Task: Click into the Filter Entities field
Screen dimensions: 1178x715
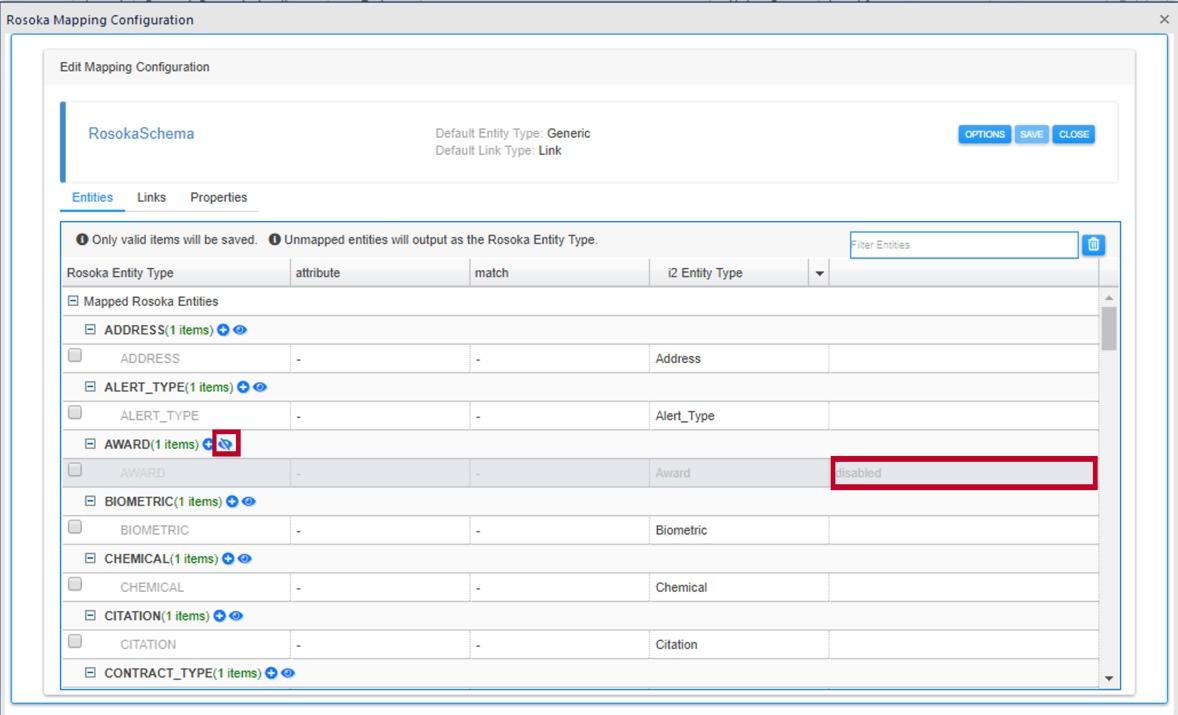Action: pos(961,245)
